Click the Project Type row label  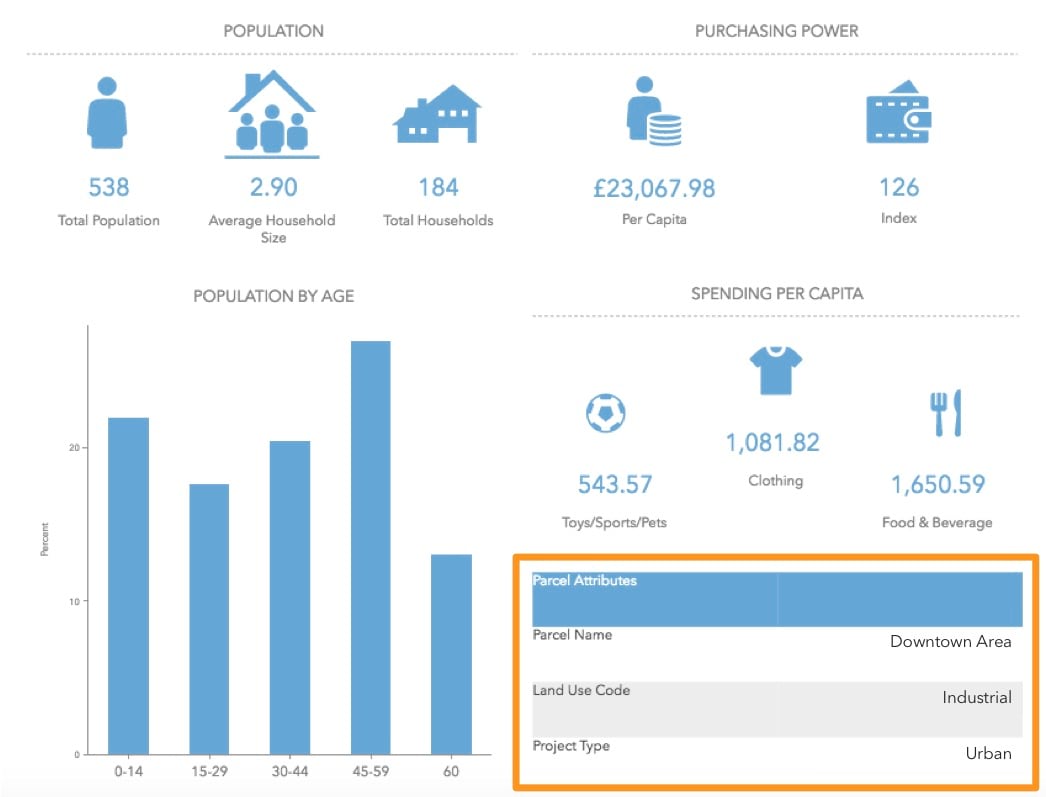tap(571, 746)
